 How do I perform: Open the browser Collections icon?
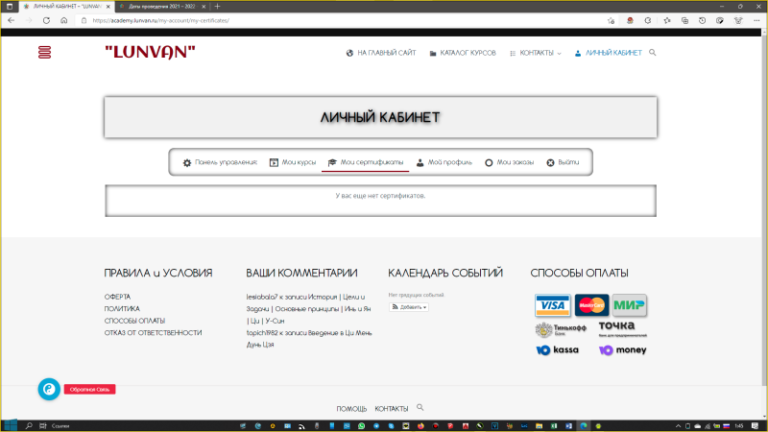685,21
